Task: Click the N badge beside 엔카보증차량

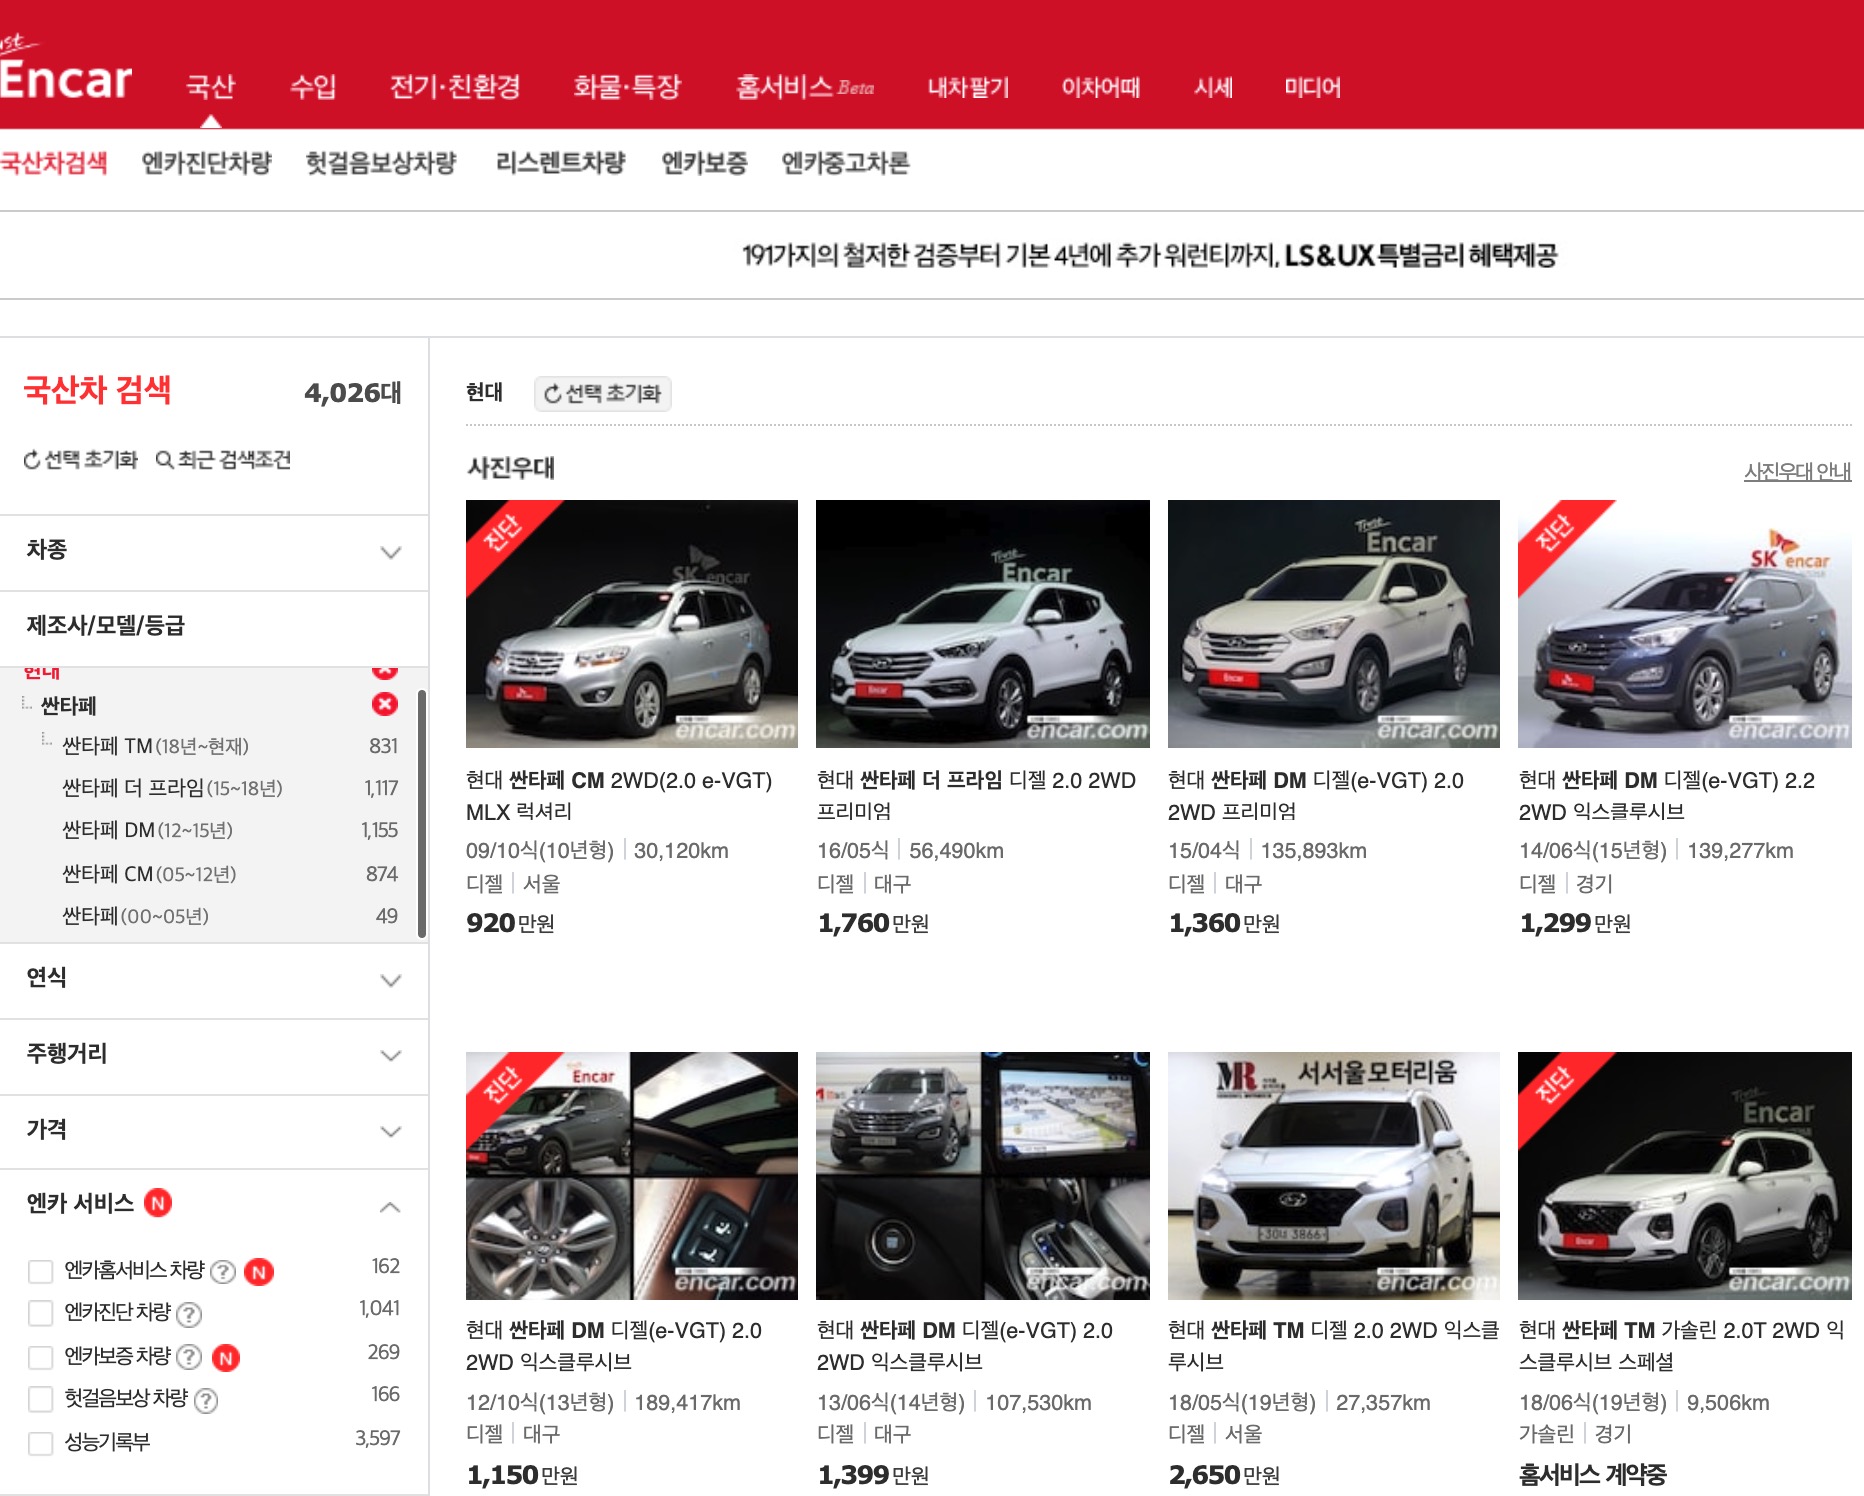Action: point(226,1357)
